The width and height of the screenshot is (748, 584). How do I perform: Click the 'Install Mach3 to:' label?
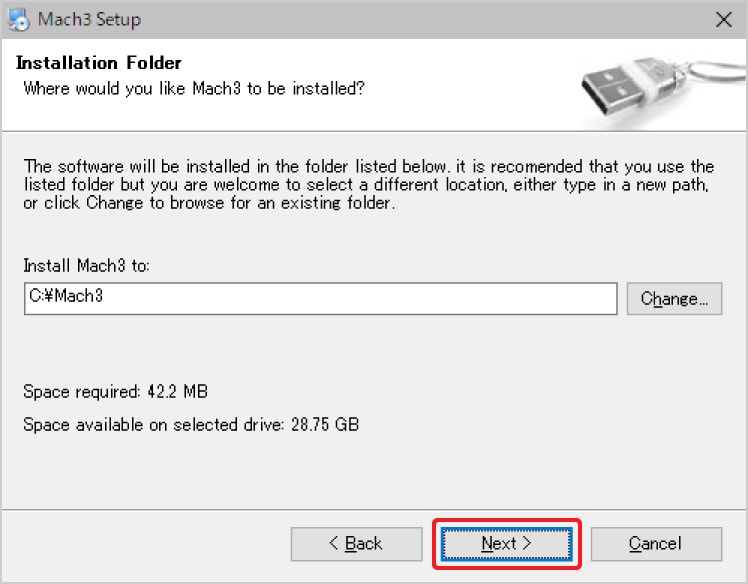86,266
